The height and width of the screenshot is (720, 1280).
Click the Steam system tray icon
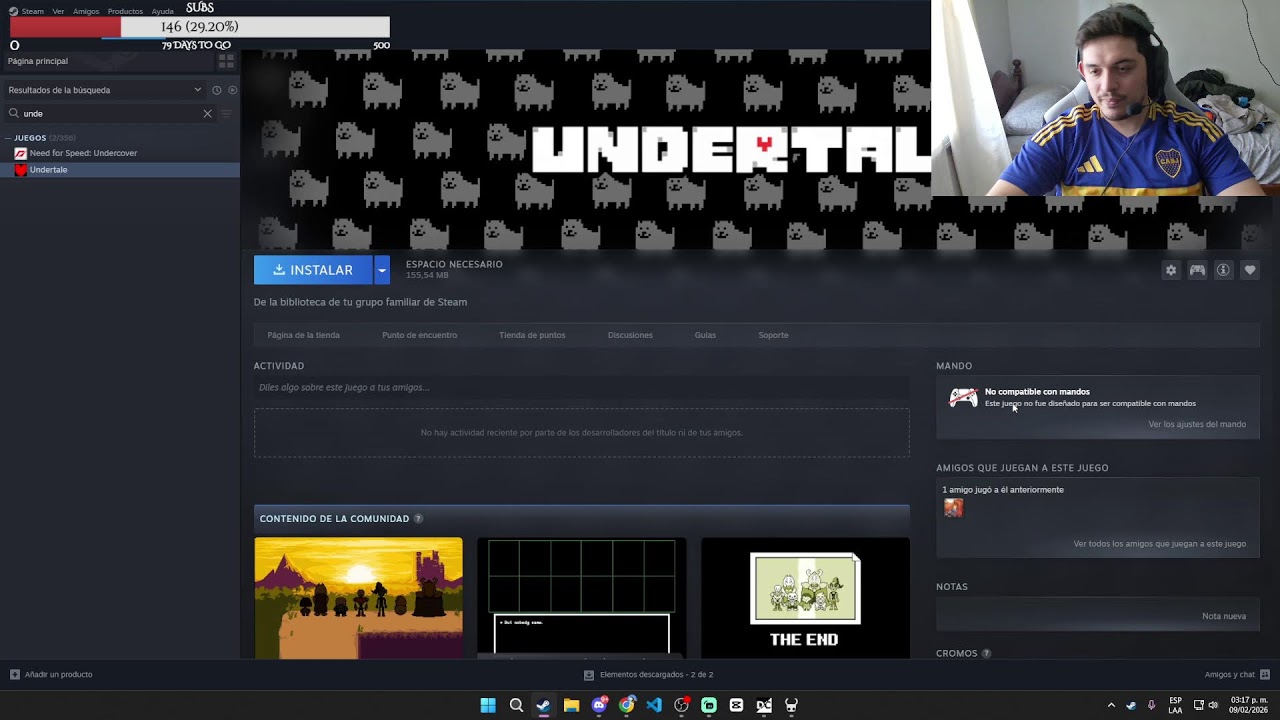click(x=1131, y=705)
